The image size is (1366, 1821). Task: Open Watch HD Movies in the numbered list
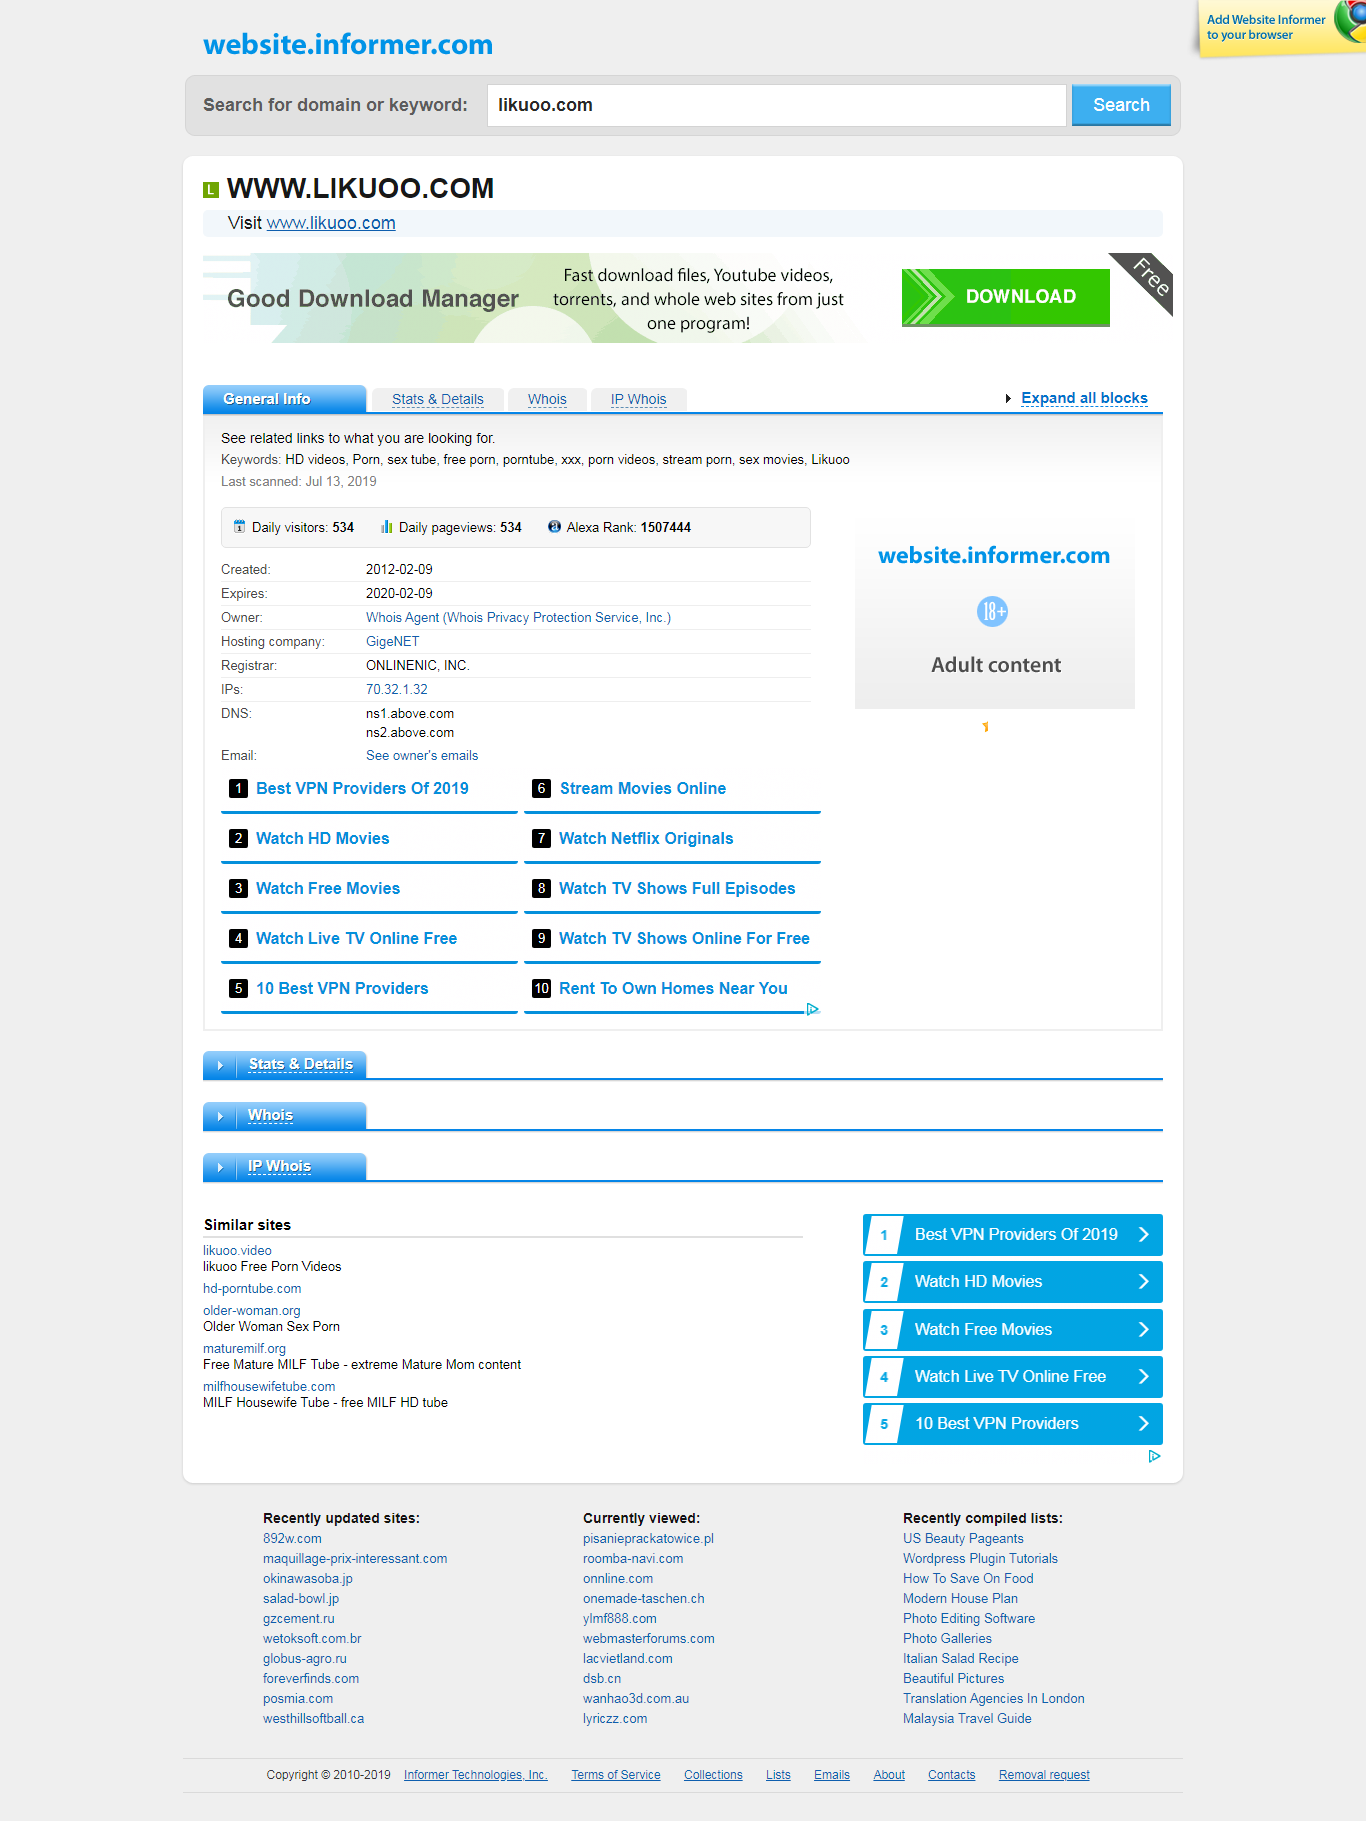coord(323,838)
